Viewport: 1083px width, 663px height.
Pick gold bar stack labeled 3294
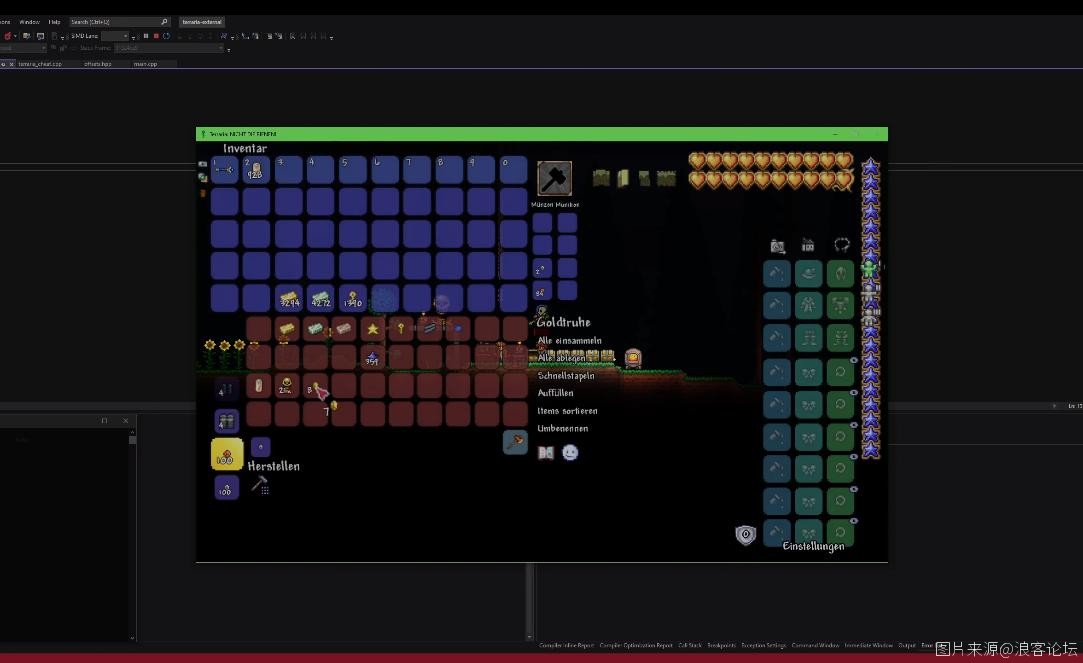click(289, 298)
